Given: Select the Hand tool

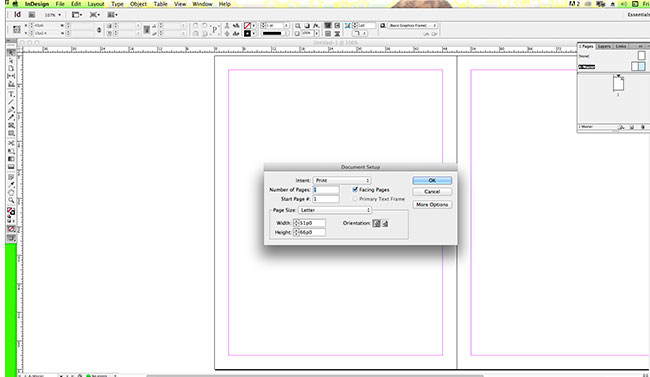Looking at the screenshot, I should 11,192.
